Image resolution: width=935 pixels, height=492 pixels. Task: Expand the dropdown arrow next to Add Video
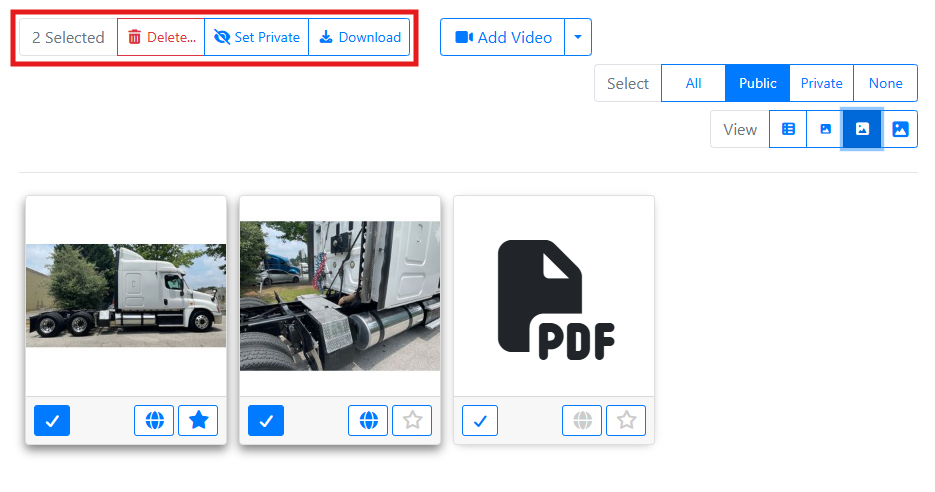578,37
